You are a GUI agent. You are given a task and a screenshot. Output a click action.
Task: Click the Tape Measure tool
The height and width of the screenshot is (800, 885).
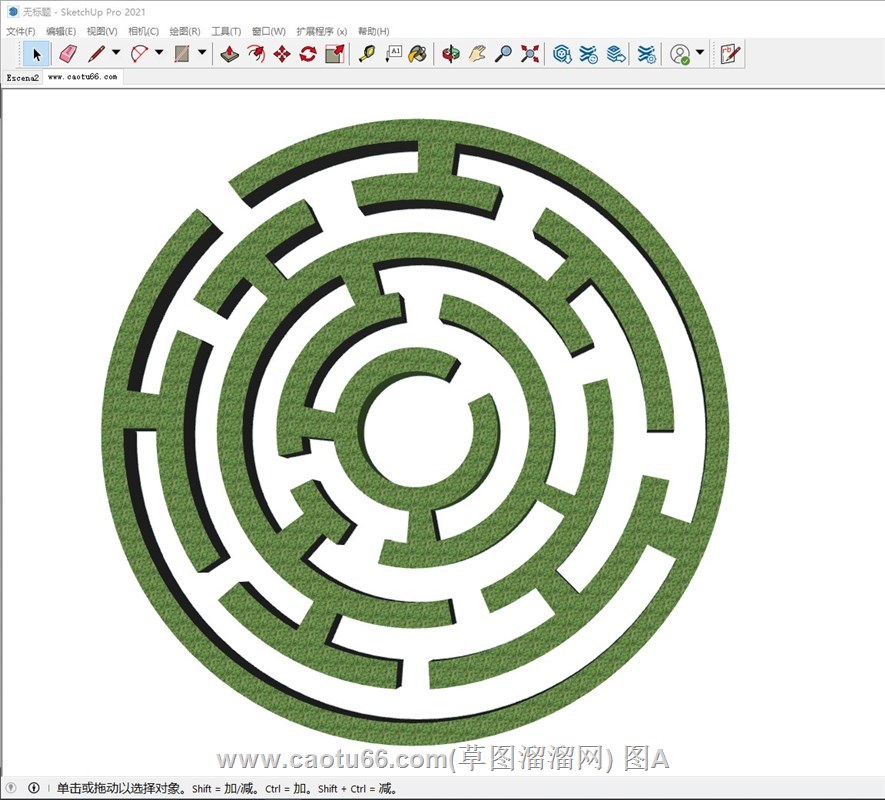[x=367, y=53]
